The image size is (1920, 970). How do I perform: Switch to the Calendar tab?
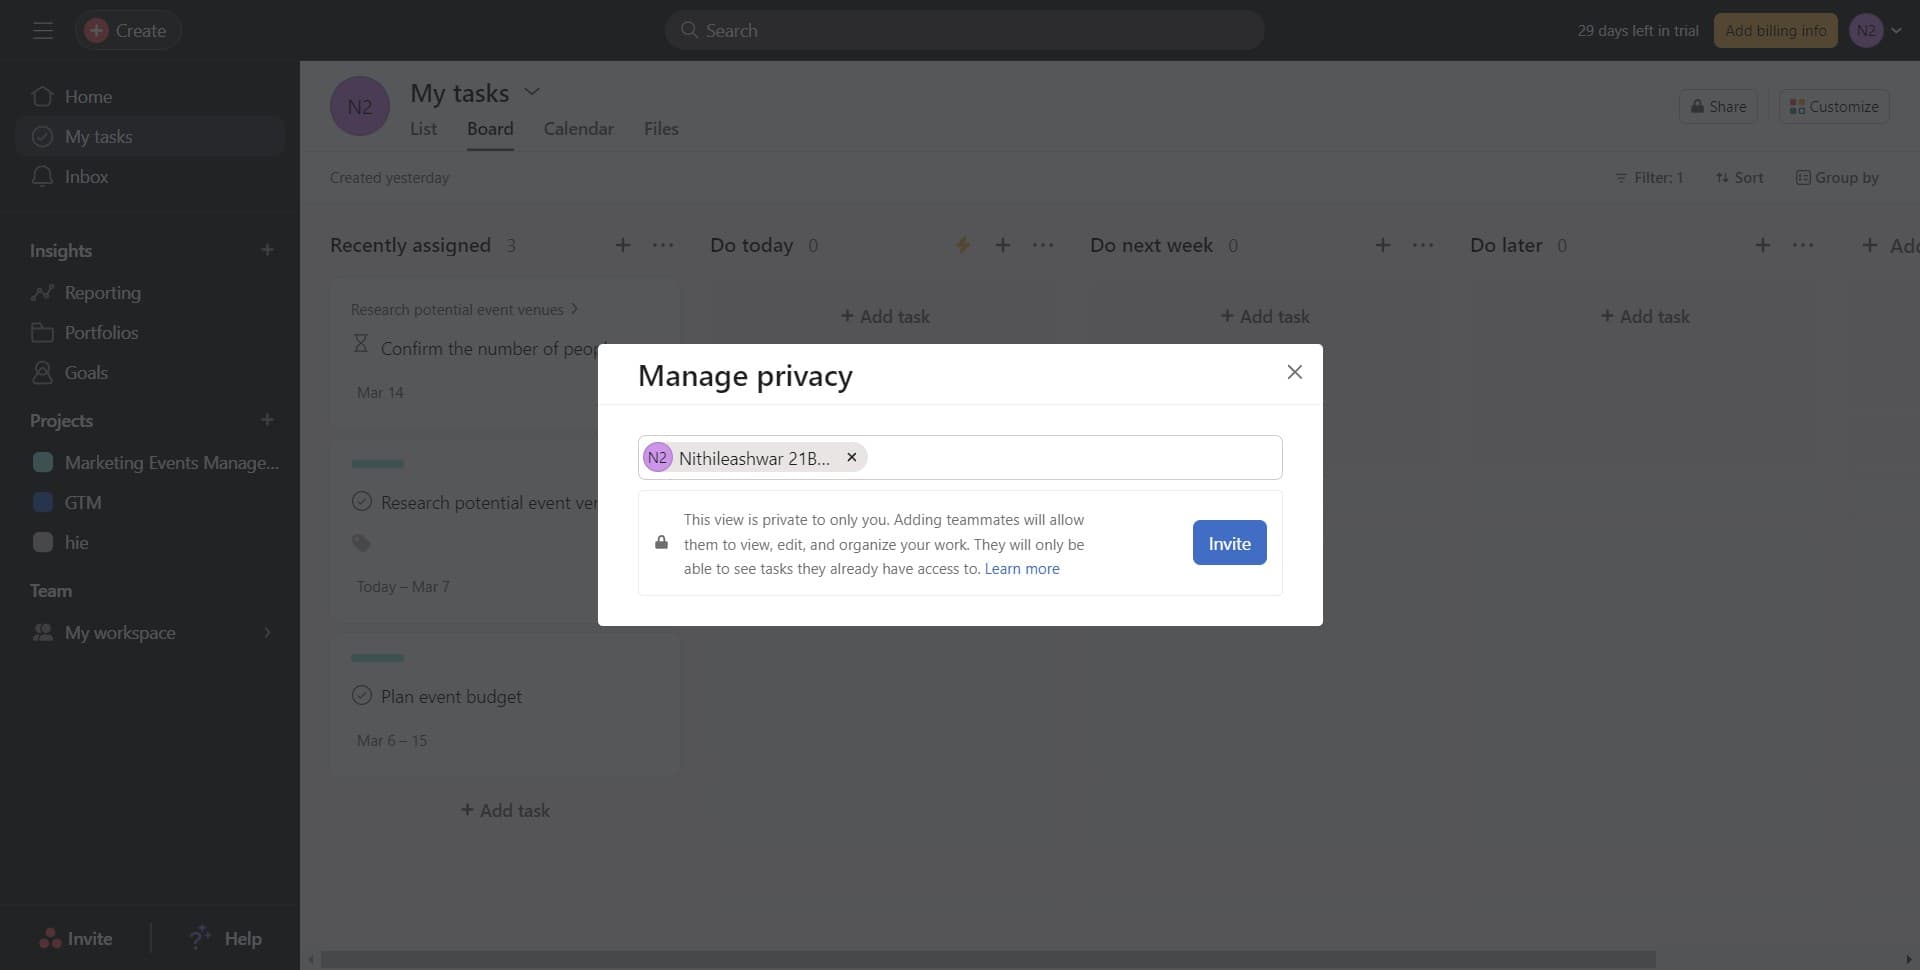[578, 129]
